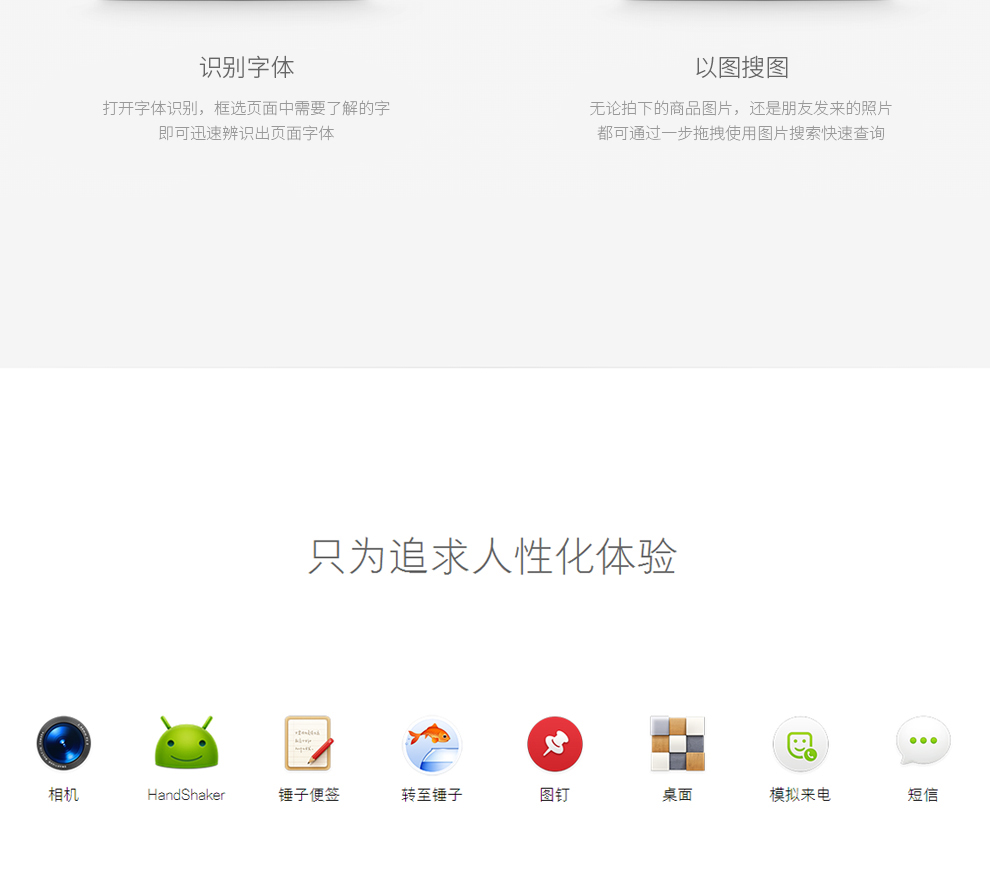Image resolution: width=990 pixels, height=889 pixels.
Task: Select the 模拟来电 text label
Action: (801, 794)
